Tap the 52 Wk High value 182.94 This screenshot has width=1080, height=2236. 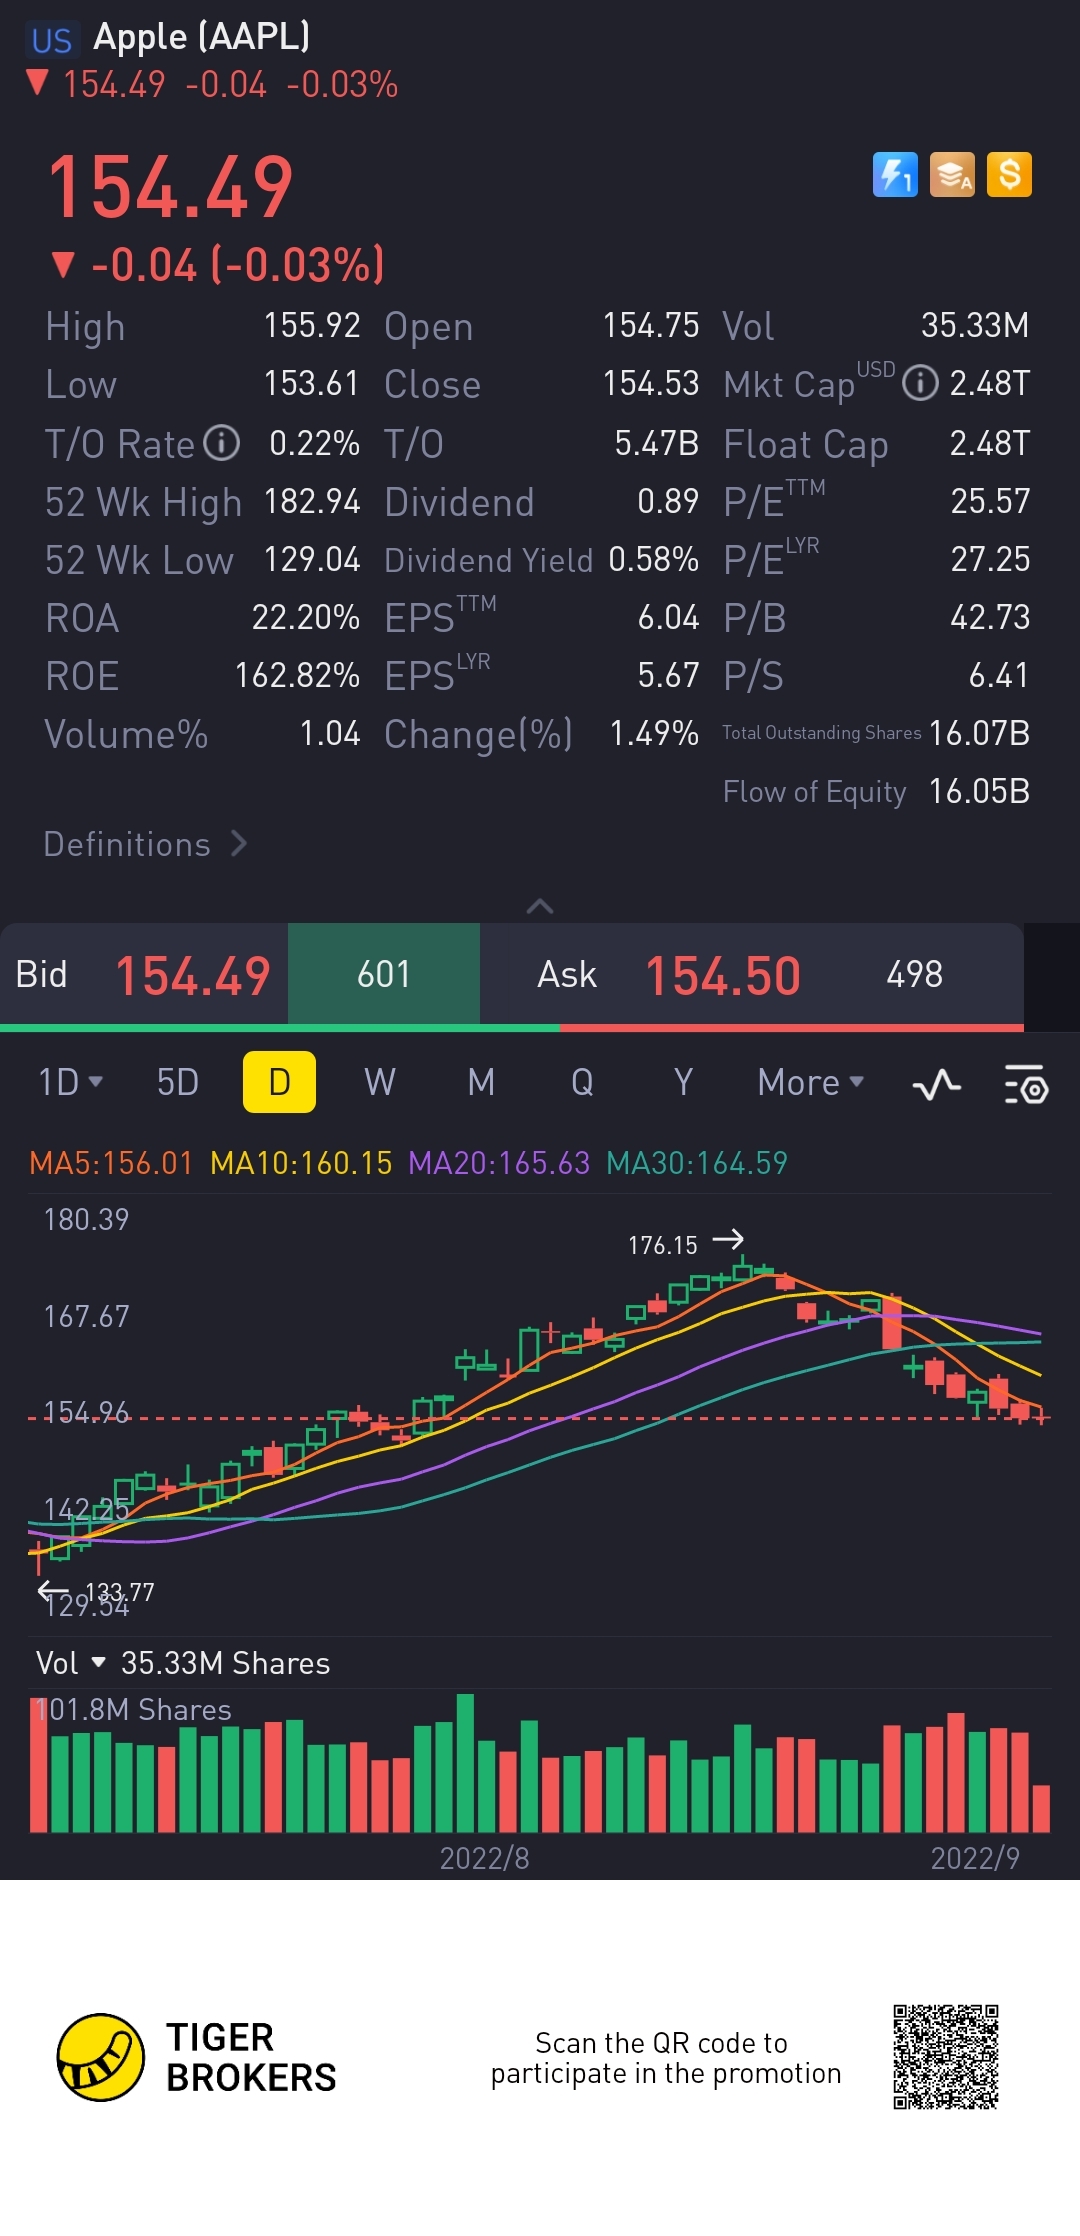pos(312,502)
